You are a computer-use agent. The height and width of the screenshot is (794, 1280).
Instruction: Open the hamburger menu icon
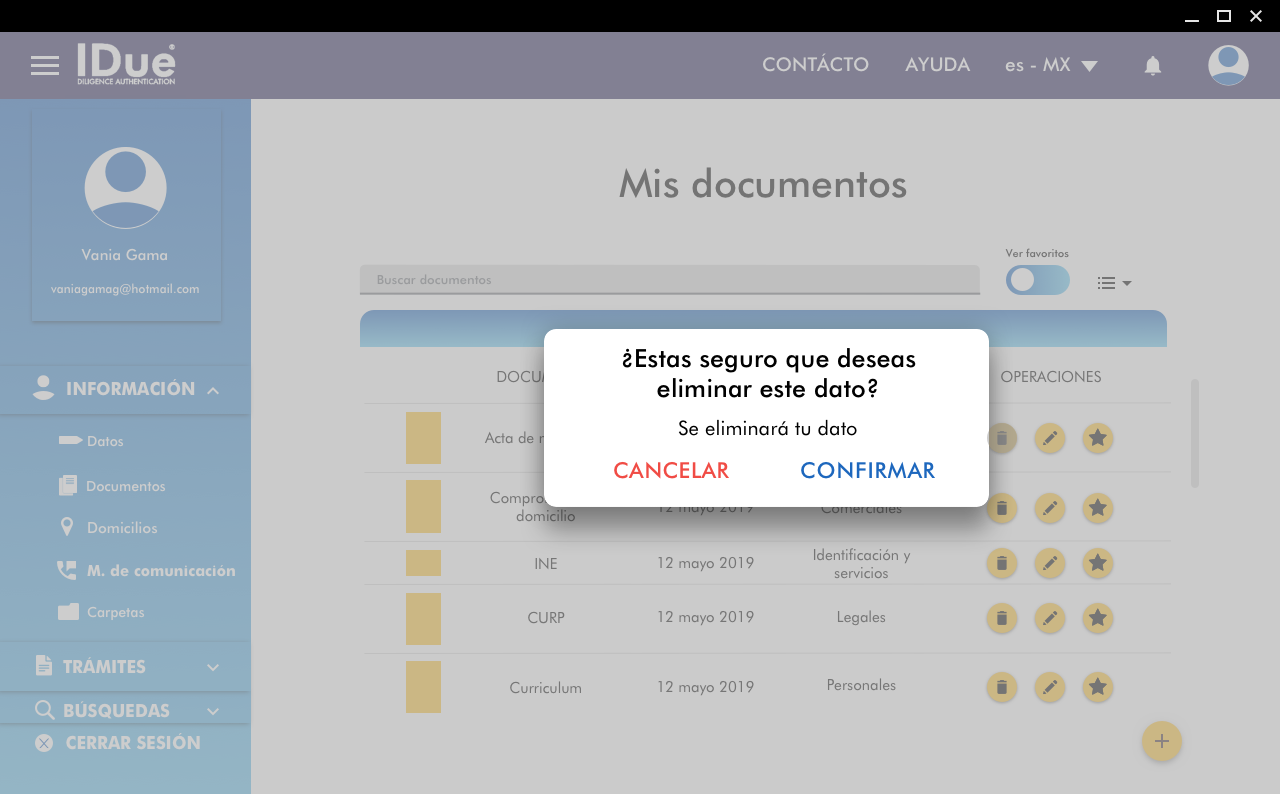pos(45,66)
